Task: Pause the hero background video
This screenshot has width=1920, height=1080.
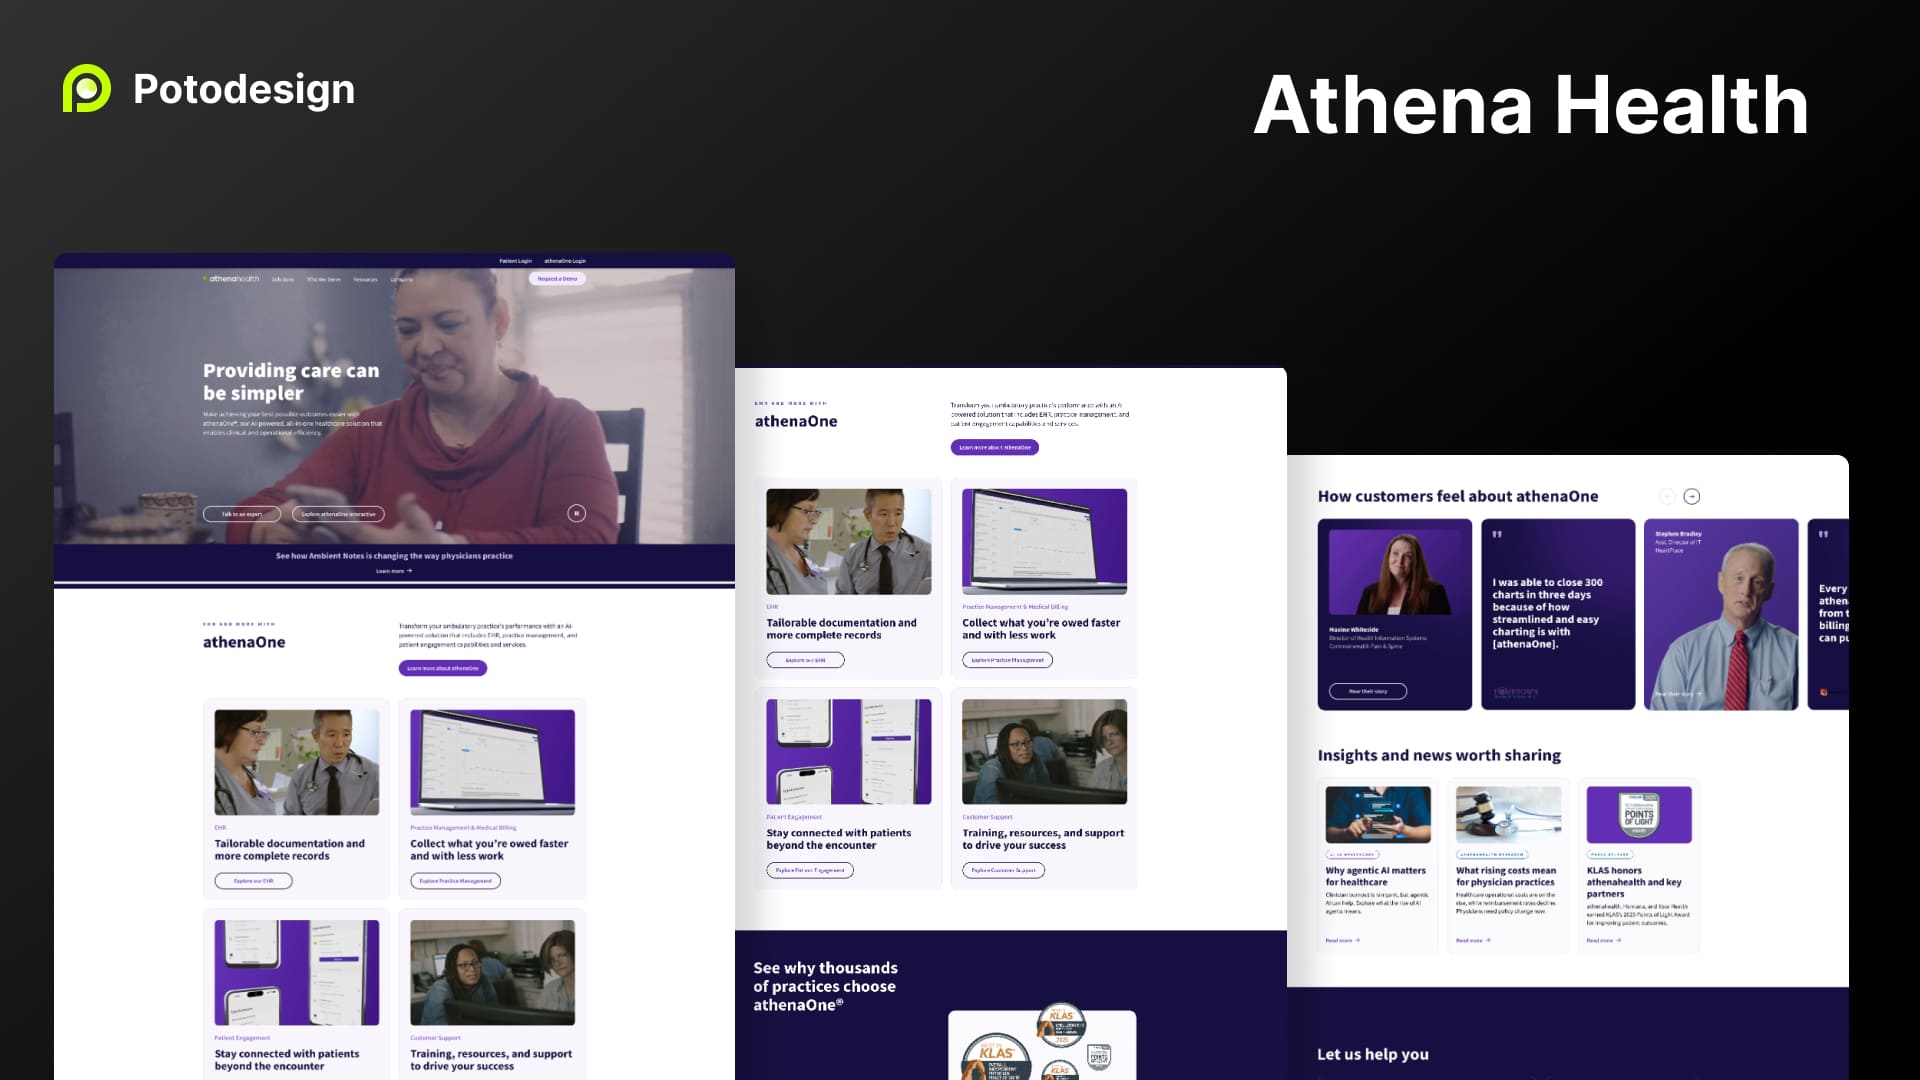Action: coord(576,513)
